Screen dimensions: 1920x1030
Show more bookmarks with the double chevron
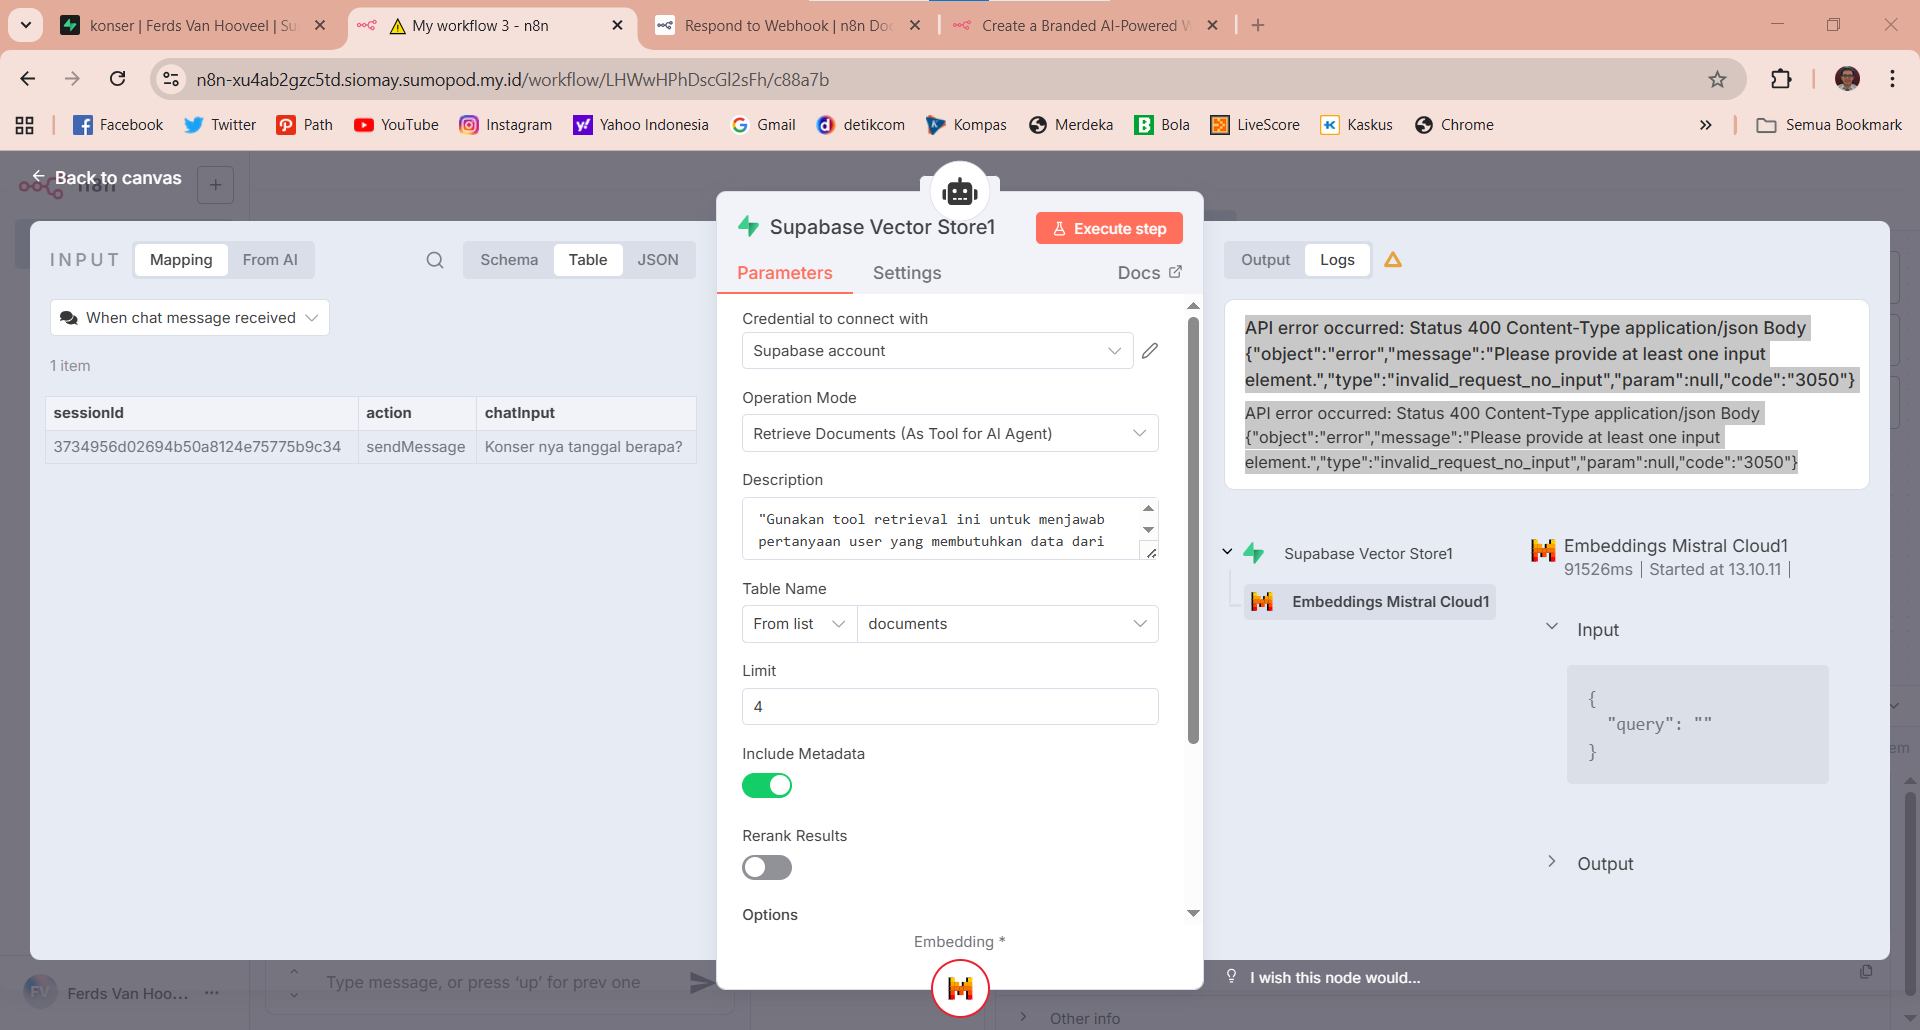(1705, 125)
